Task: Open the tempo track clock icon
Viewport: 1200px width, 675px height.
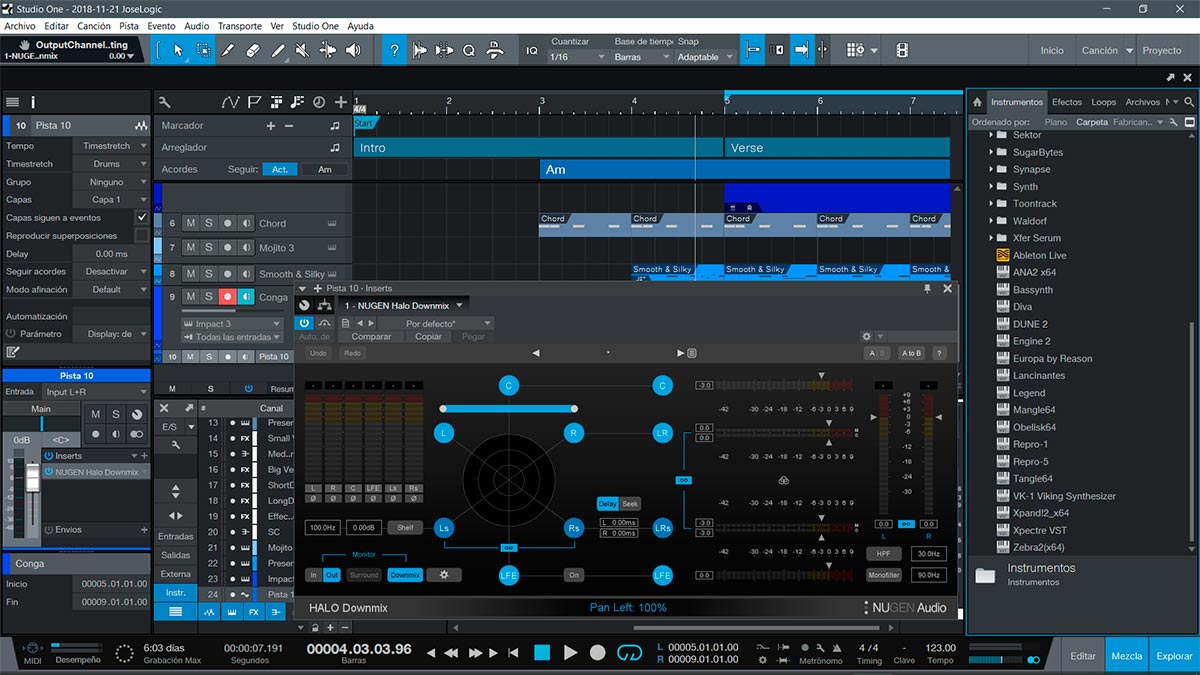Action: pyautogui.click(x=318, y=102)
